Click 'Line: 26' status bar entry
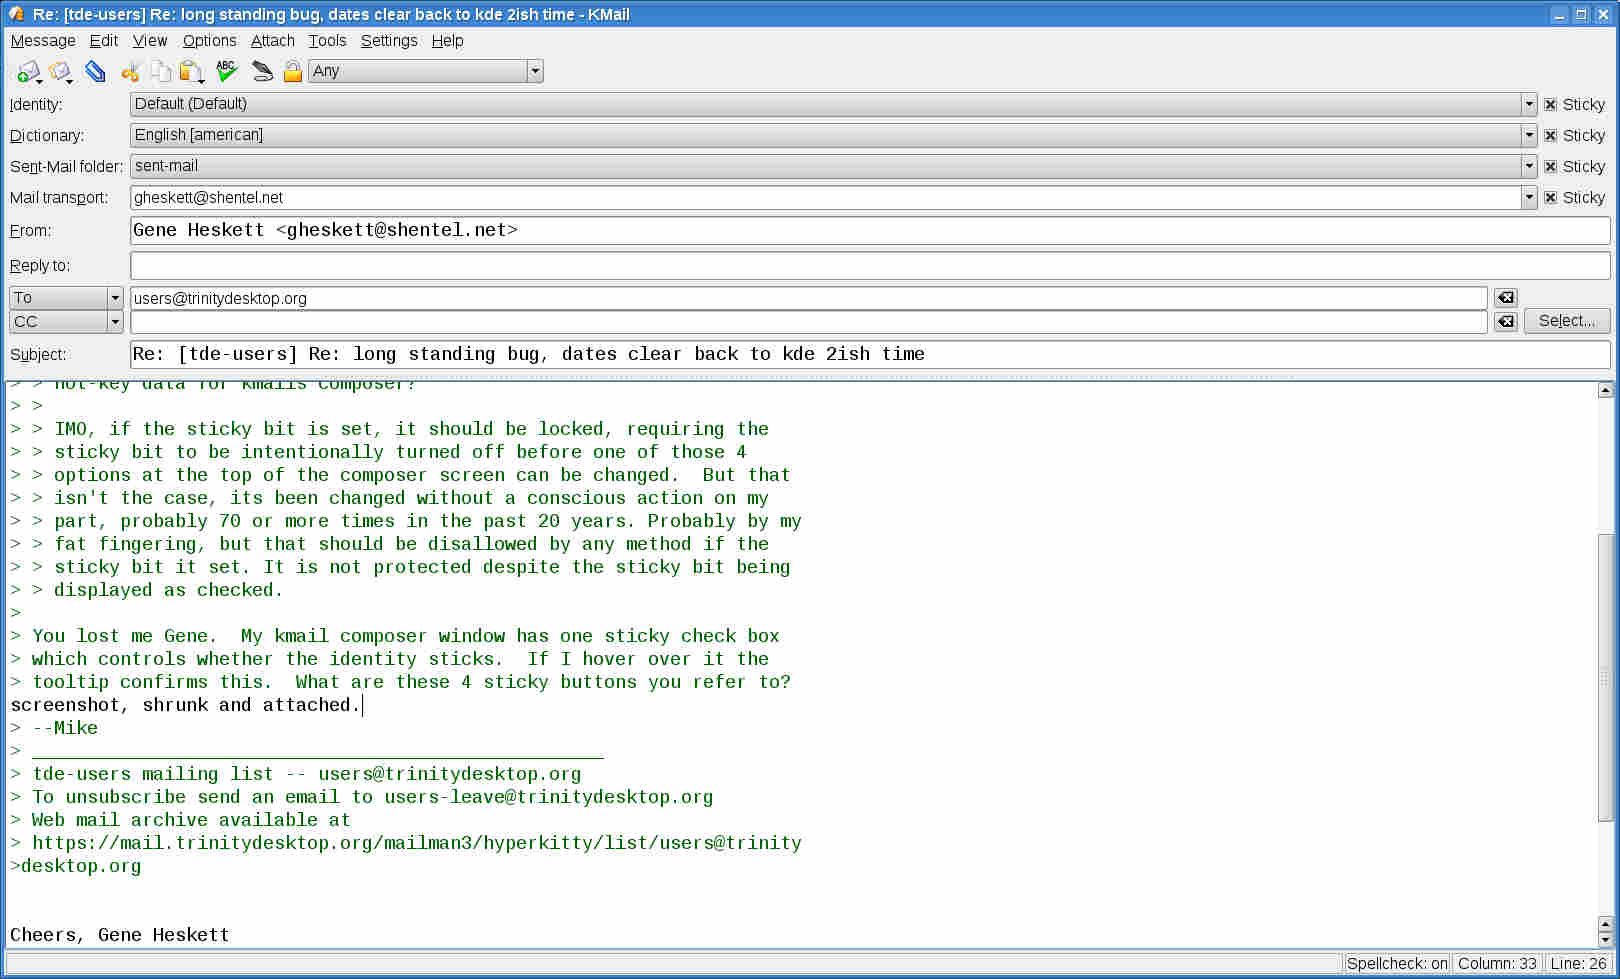1620x979 pixels. click(1578, 964)
